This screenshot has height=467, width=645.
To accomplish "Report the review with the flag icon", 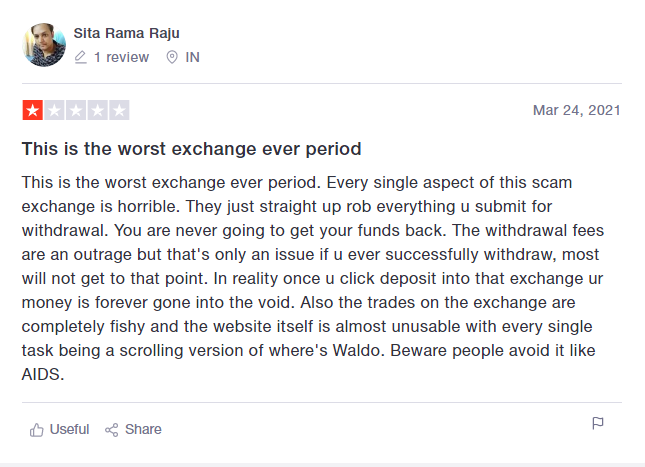I will pyautogui.click(x=598, y=424).
